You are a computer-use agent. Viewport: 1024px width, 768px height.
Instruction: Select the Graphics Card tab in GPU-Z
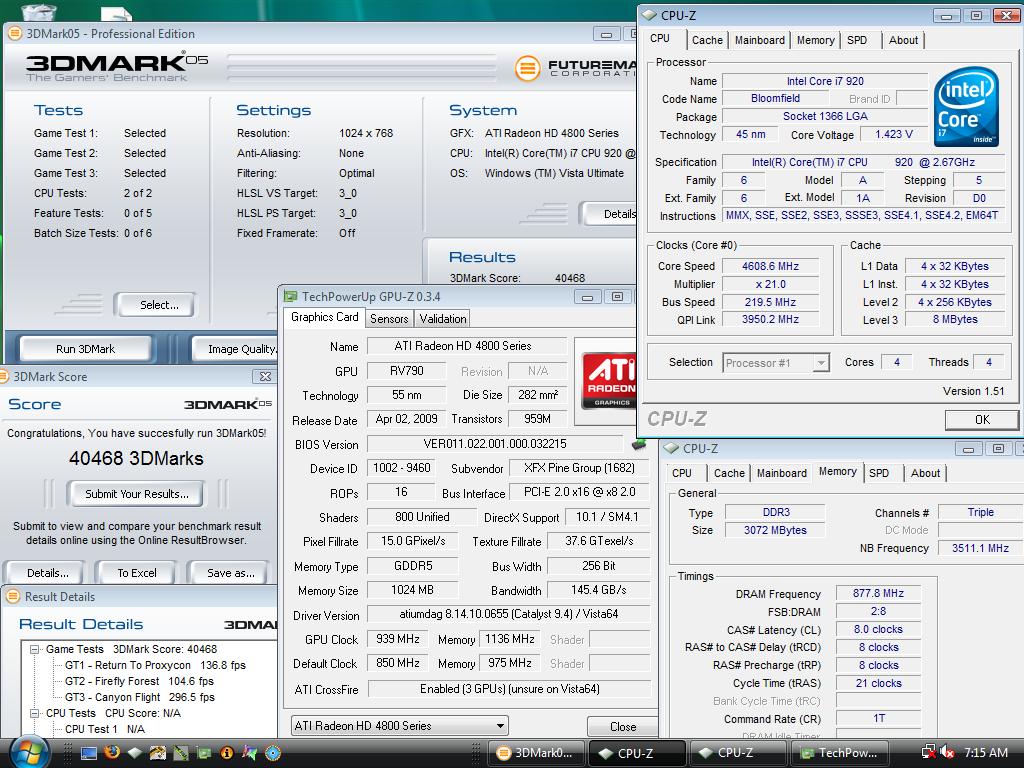[325, 317]
